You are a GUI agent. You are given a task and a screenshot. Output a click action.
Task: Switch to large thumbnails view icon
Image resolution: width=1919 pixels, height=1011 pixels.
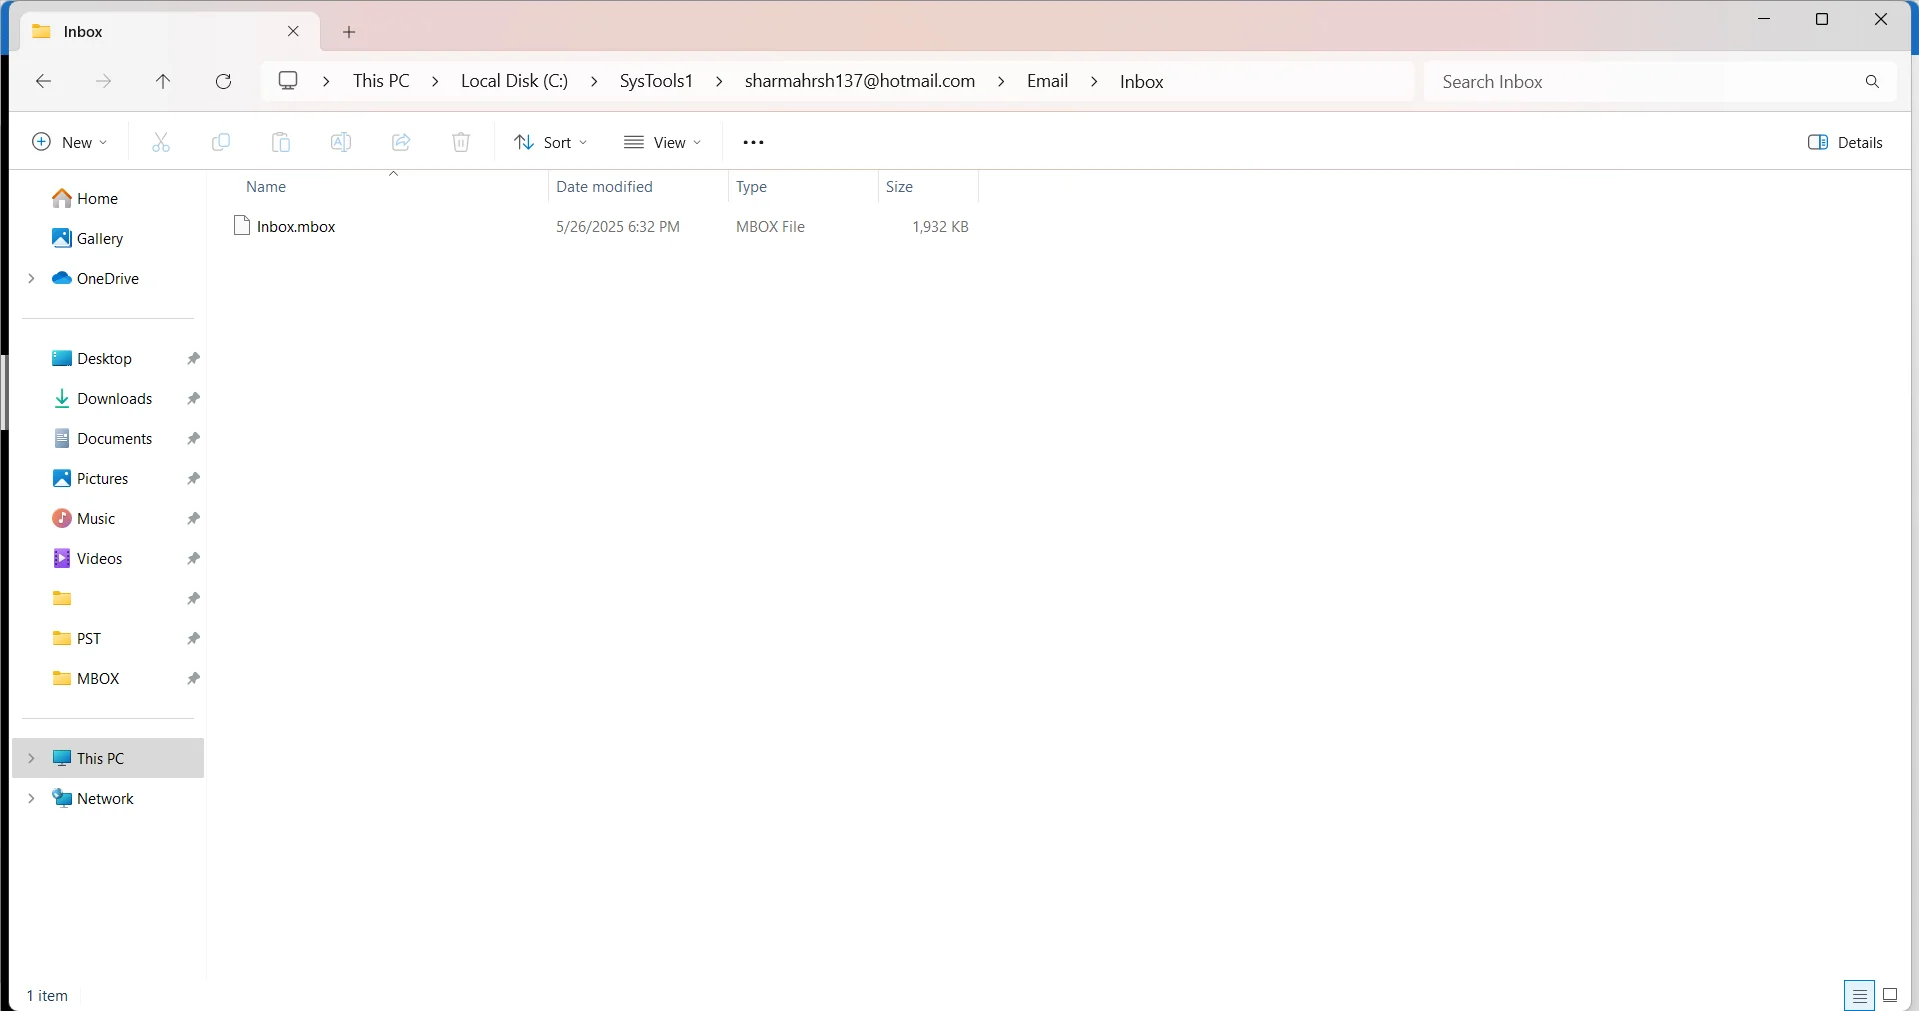click(1890, 995)
